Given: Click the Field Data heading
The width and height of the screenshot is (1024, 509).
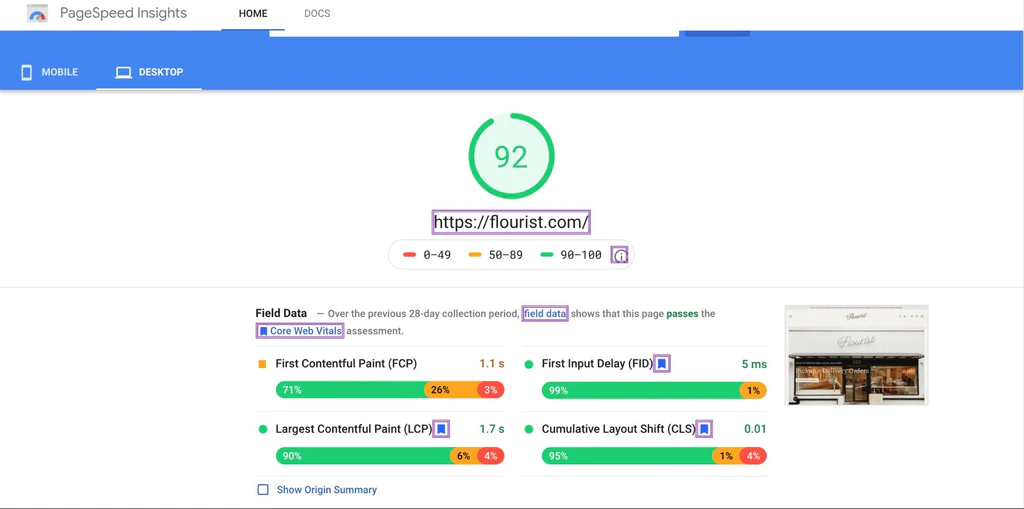Looking at the screenshot, I should [281, 314].
